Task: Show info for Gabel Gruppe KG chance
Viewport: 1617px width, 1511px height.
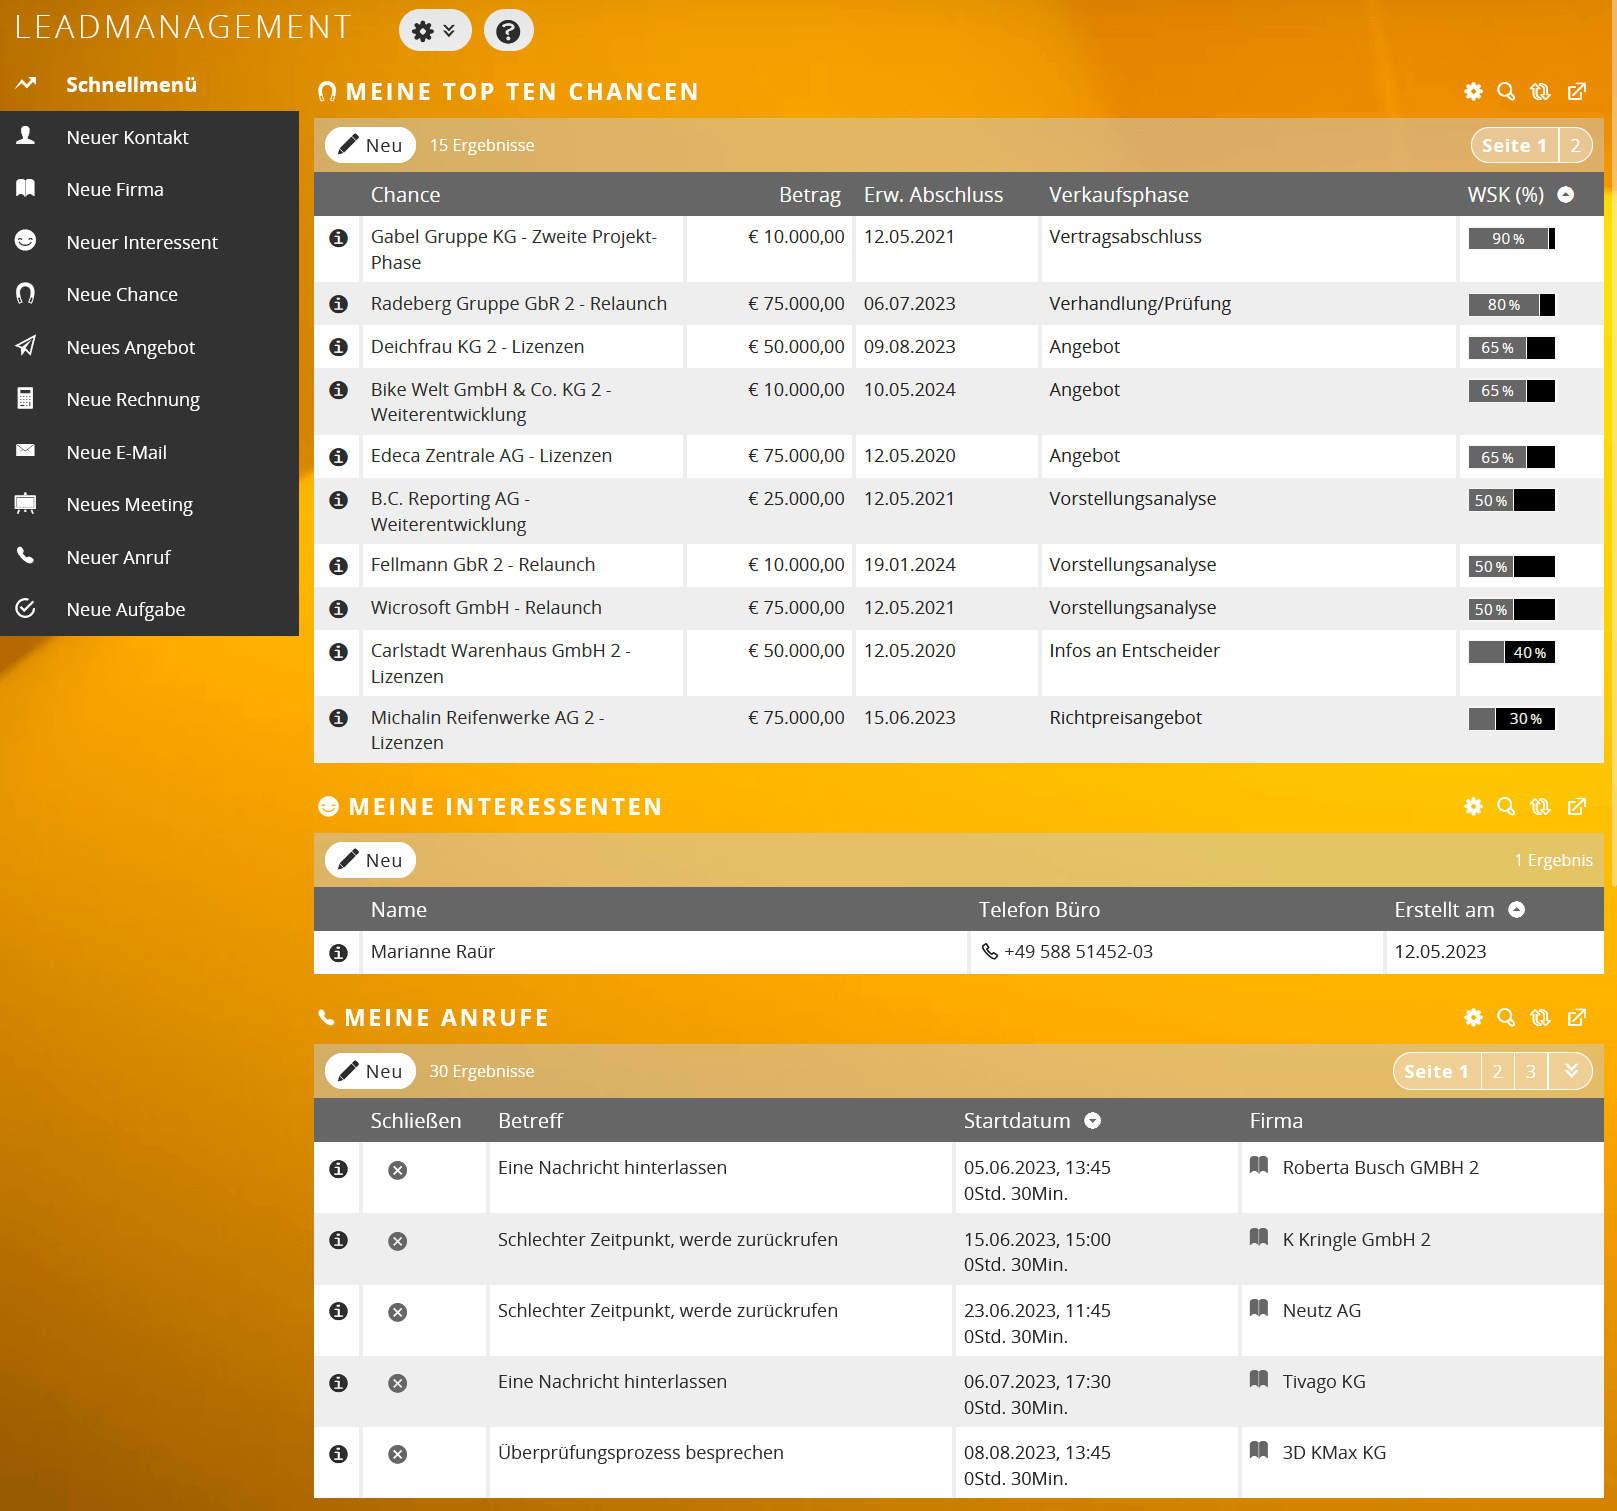Action: (x=339, y=238)
